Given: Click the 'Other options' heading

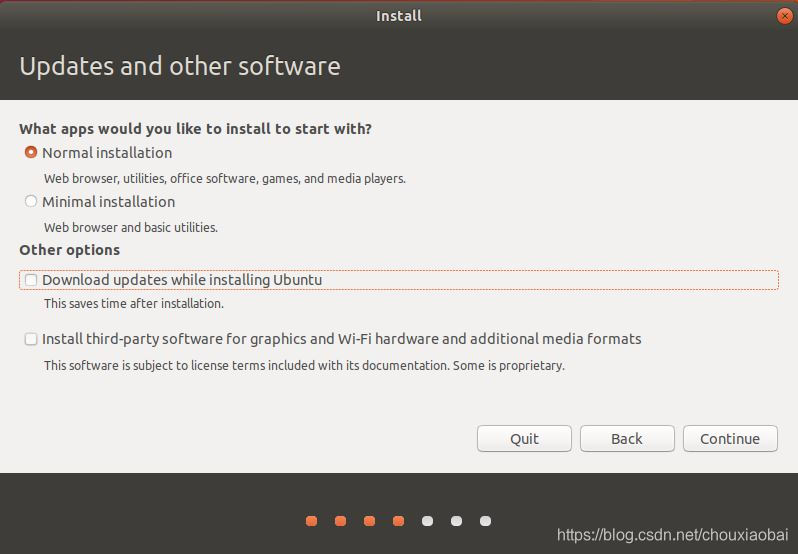Looking at the screenshot, I should 70,250.
